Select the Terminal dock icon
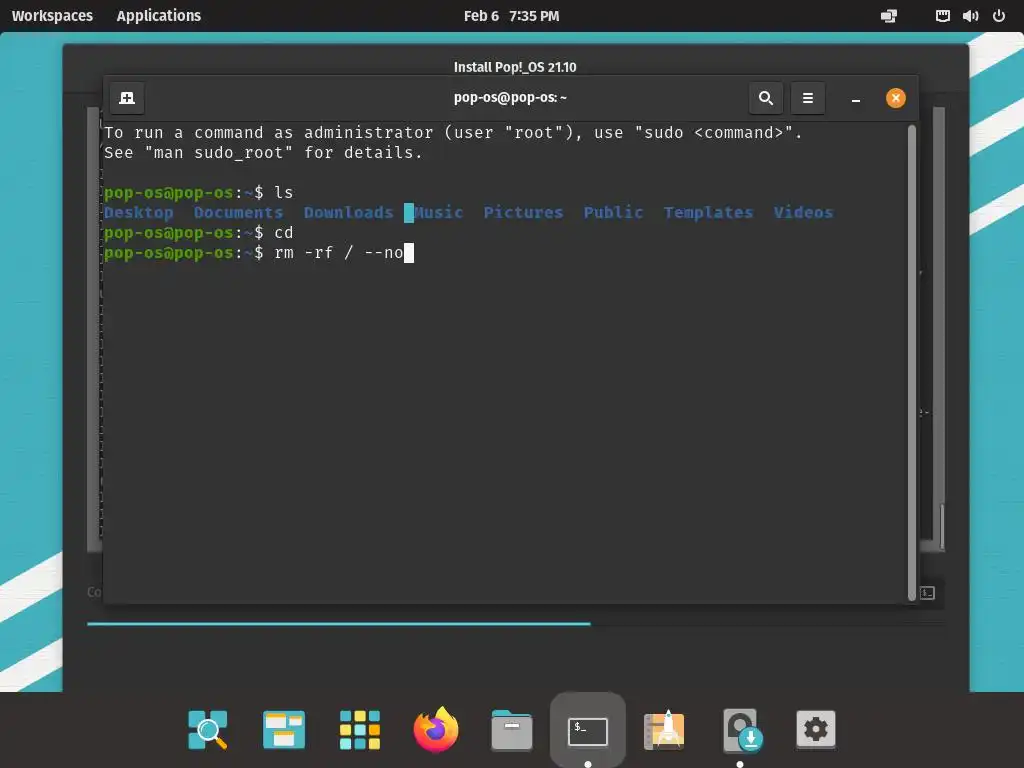 (588, 731)
